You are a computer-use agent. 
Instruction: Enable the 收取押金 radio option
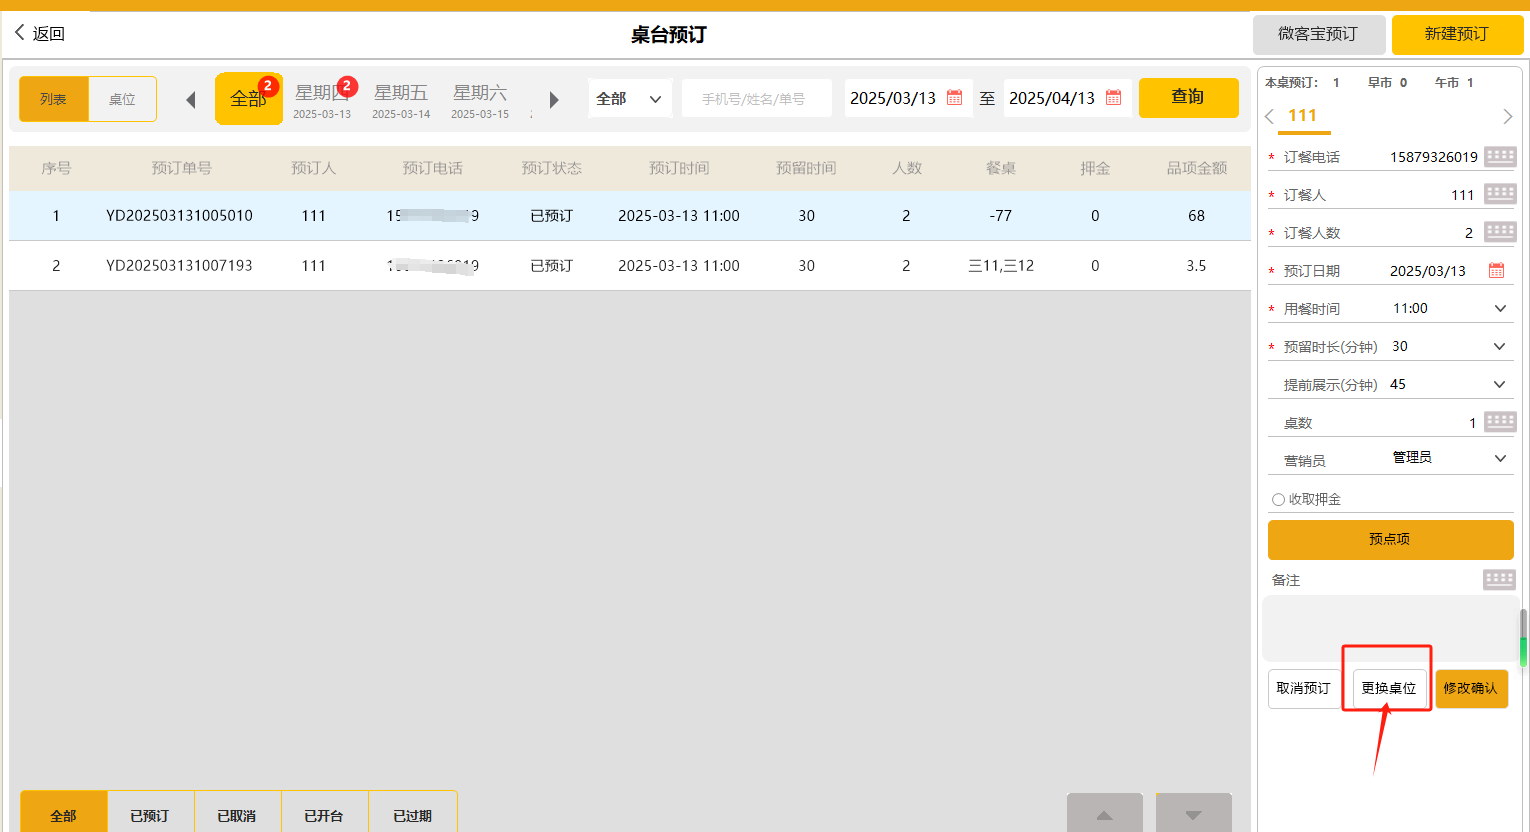click(x=1278, y=499)
